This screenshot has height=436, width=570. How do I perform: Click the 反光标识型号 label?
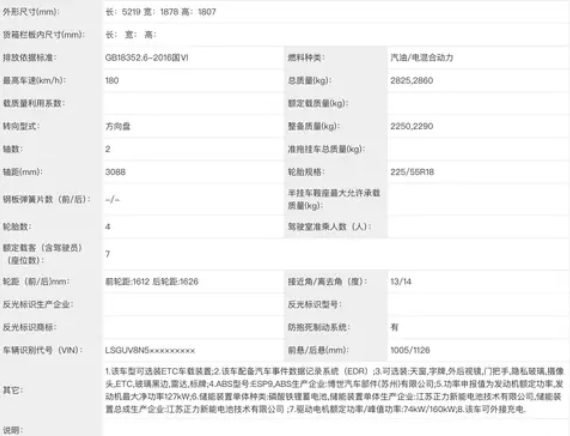[x=314, y=304]
